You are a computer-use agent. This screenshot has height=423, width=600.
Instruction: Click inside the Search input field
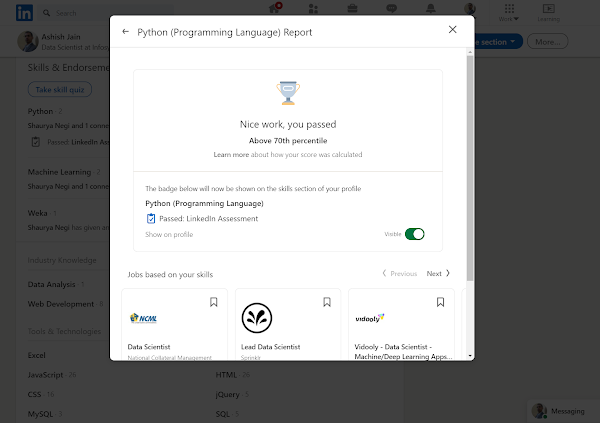coord(107,13)
